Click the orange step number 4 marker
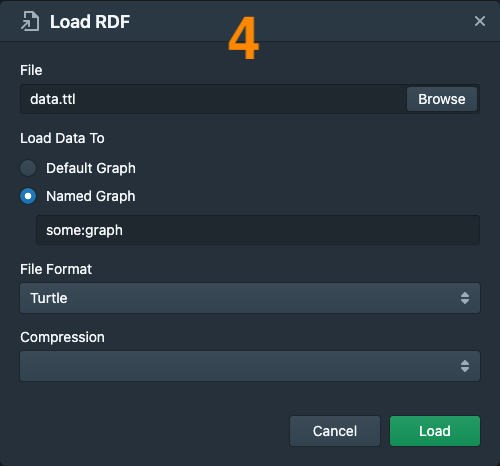The height and width of the screenshot is (466, 500). click(244, 38)
